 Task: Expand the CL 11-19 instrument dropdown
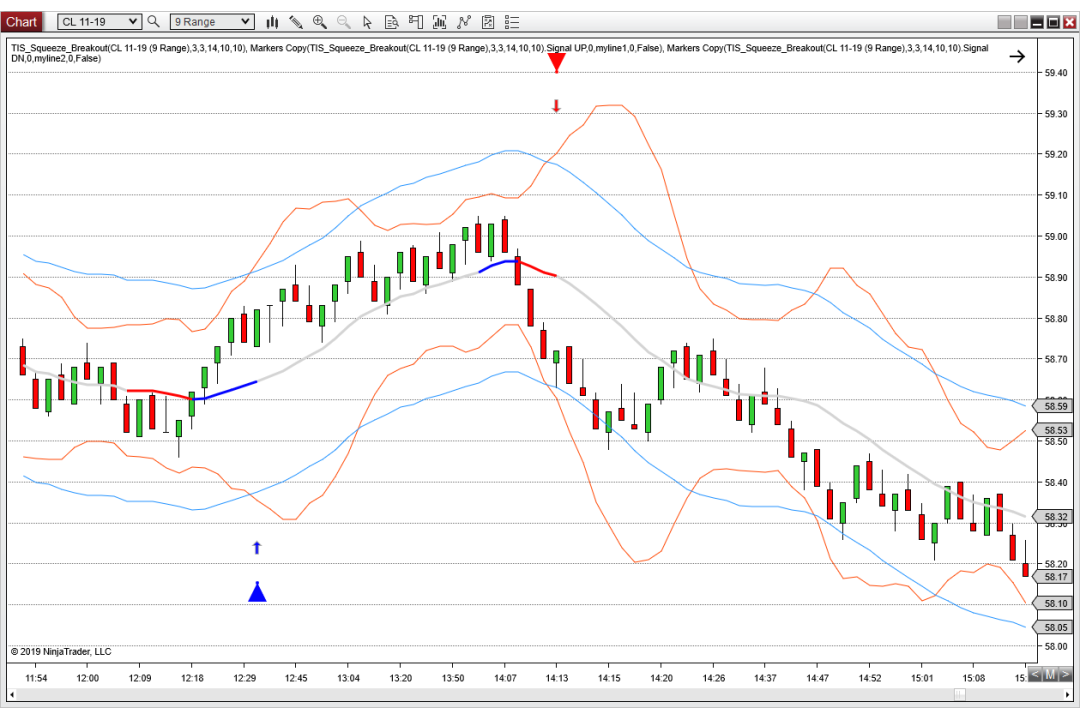(x=99, y=22)
